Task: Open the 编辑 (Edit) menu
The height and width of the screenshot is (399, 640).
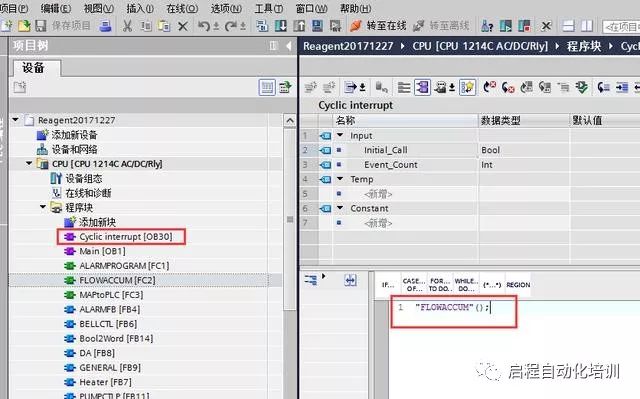Action: (x=56, y=8)
